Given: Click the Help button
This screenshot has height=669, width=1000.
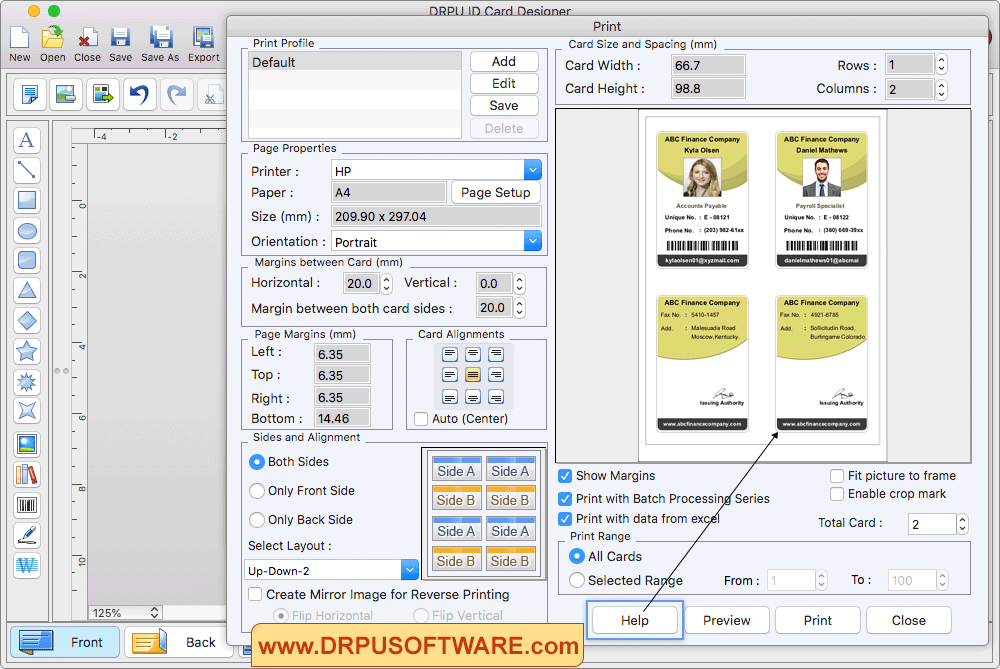Looking at the screenshot, I should coord(635,620).
